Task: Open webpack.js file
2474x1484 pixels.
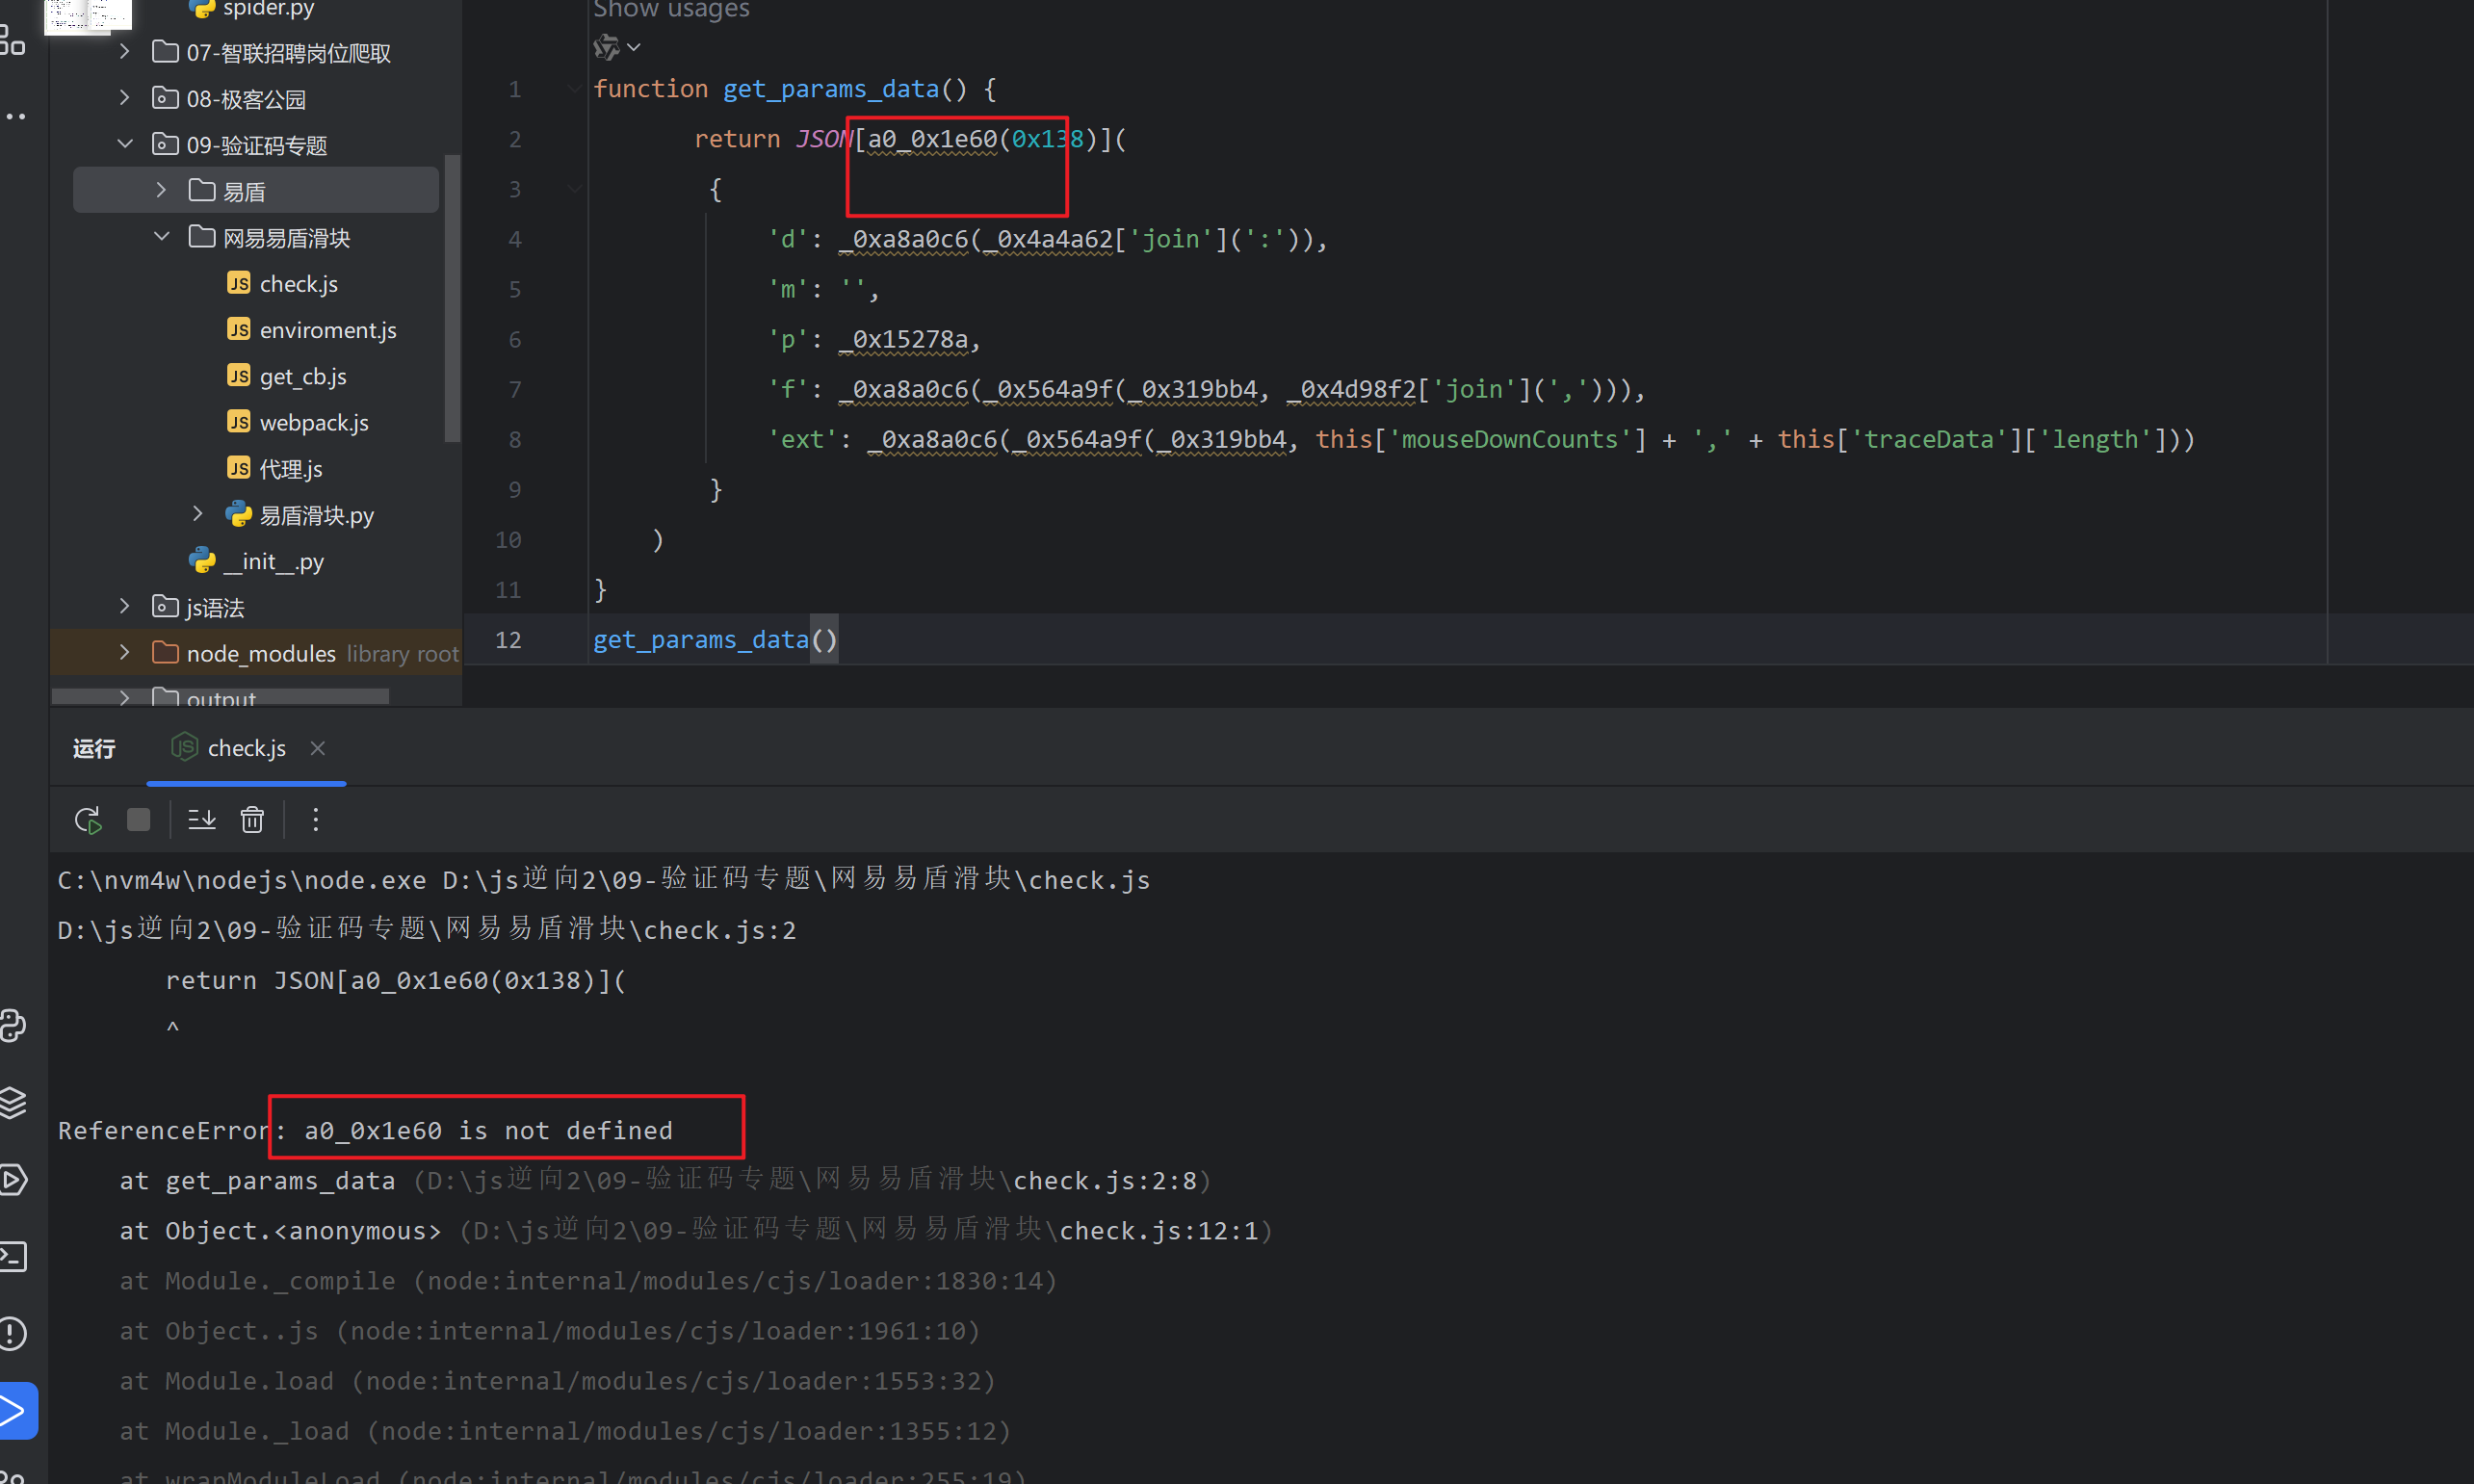Action: coord(313,422)
